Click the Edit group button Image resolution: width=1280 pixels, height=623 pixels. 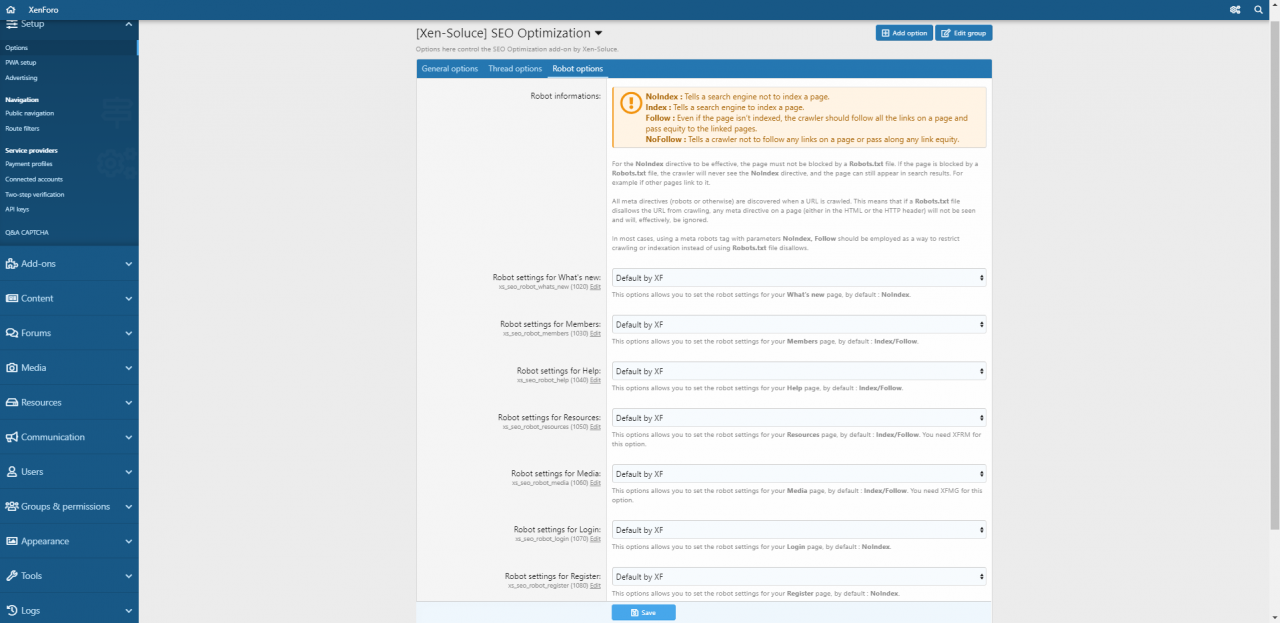point(964,33)
